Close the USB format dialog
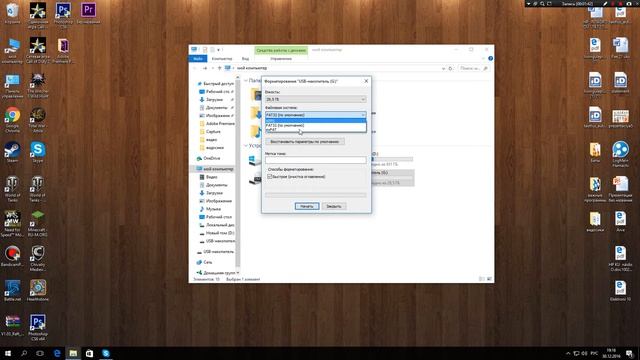This screenshot has width=640, height=360. tap(366, 81)
